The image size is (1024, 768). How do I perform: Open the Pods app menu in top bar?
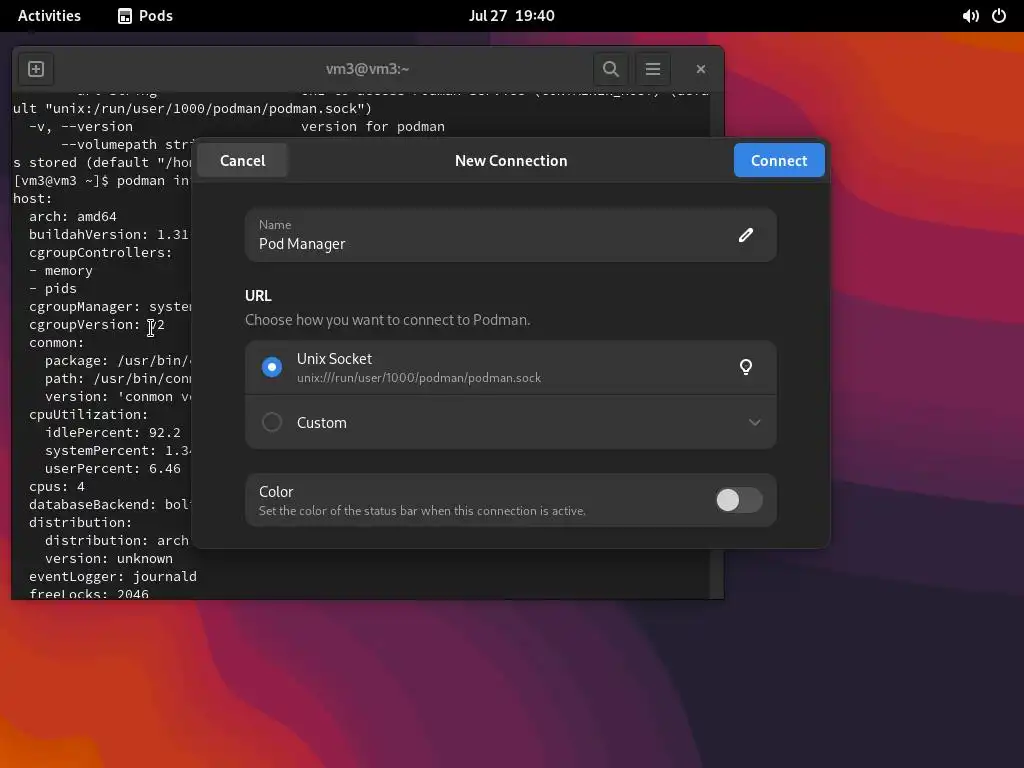coord(145,16)
